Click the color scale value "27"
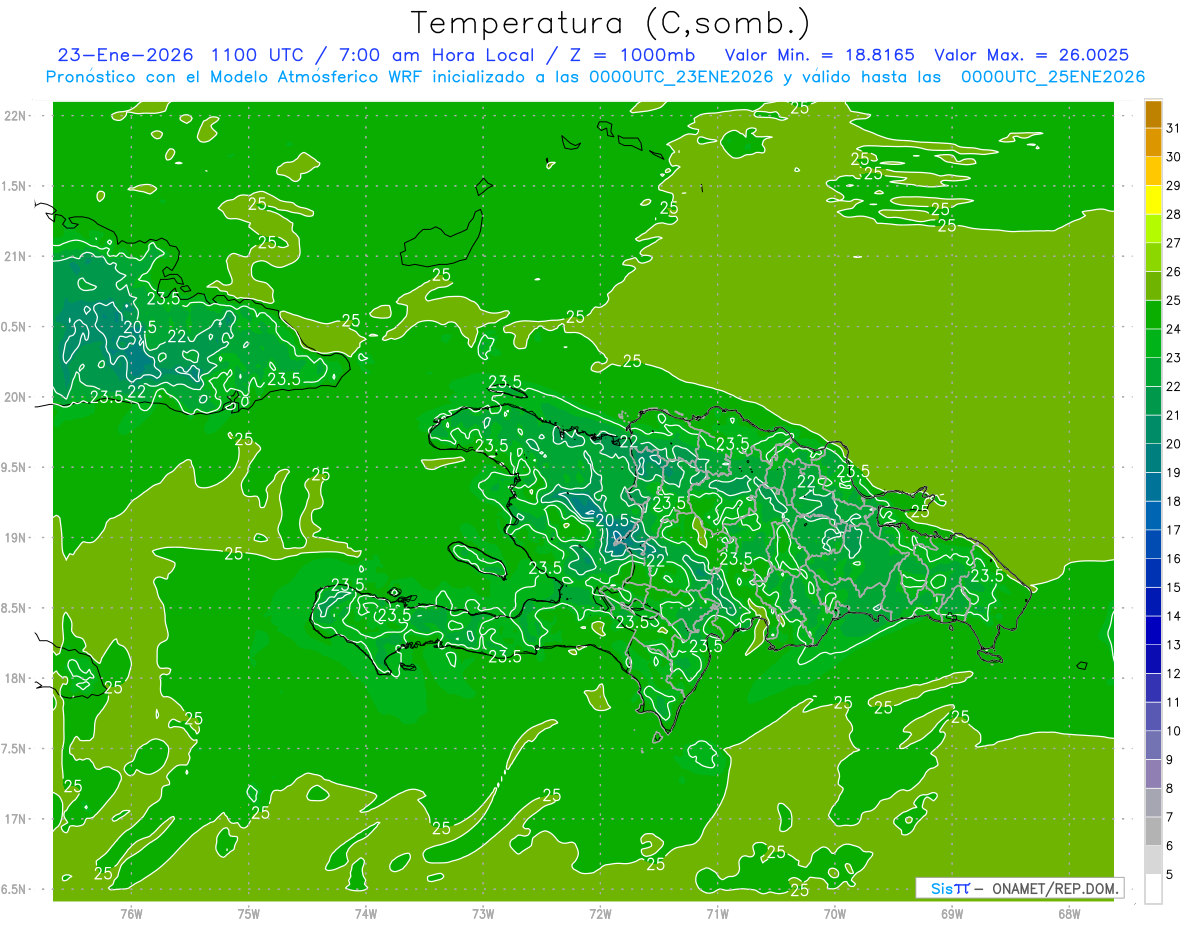This screenshot has width=1200, height=927. click(1174, 243)
